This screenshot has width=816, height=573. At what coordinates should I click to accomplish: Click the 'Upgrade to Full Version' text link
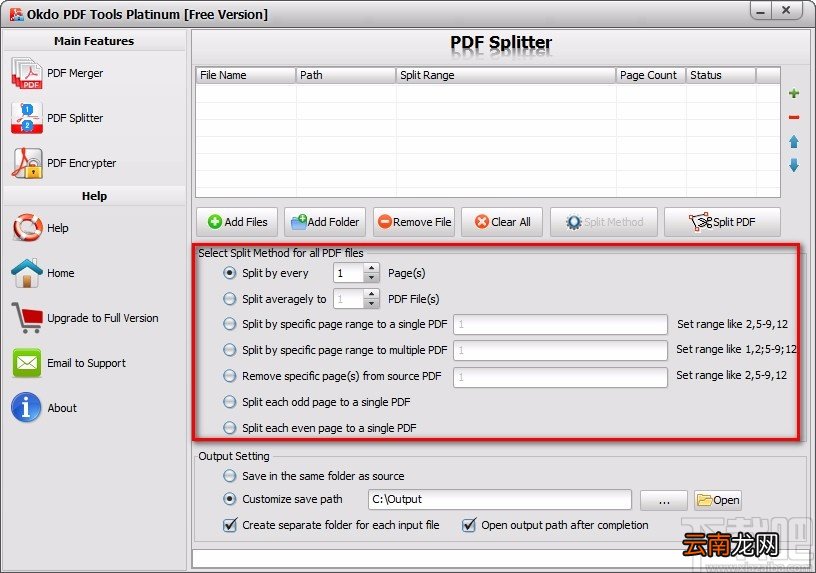coord(103,318)
